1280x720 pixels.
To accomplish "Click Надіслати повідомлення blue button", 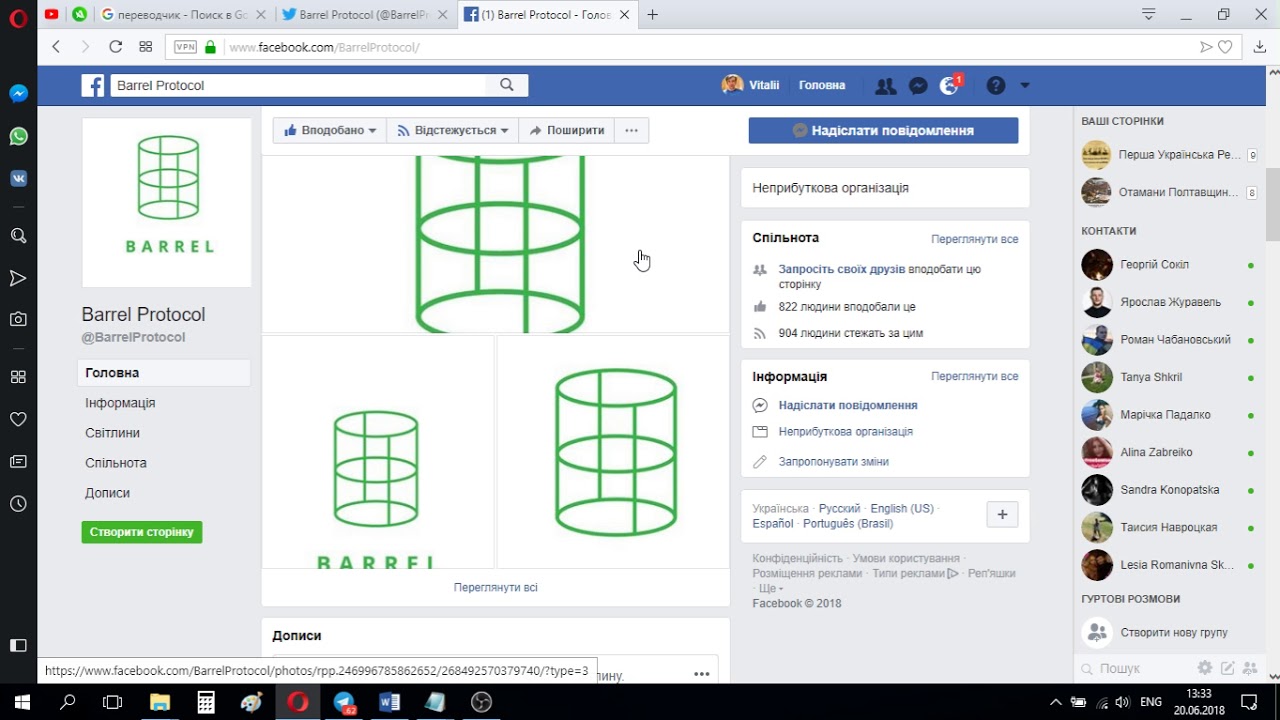I will pyautogui.click(x=884, y=130).
